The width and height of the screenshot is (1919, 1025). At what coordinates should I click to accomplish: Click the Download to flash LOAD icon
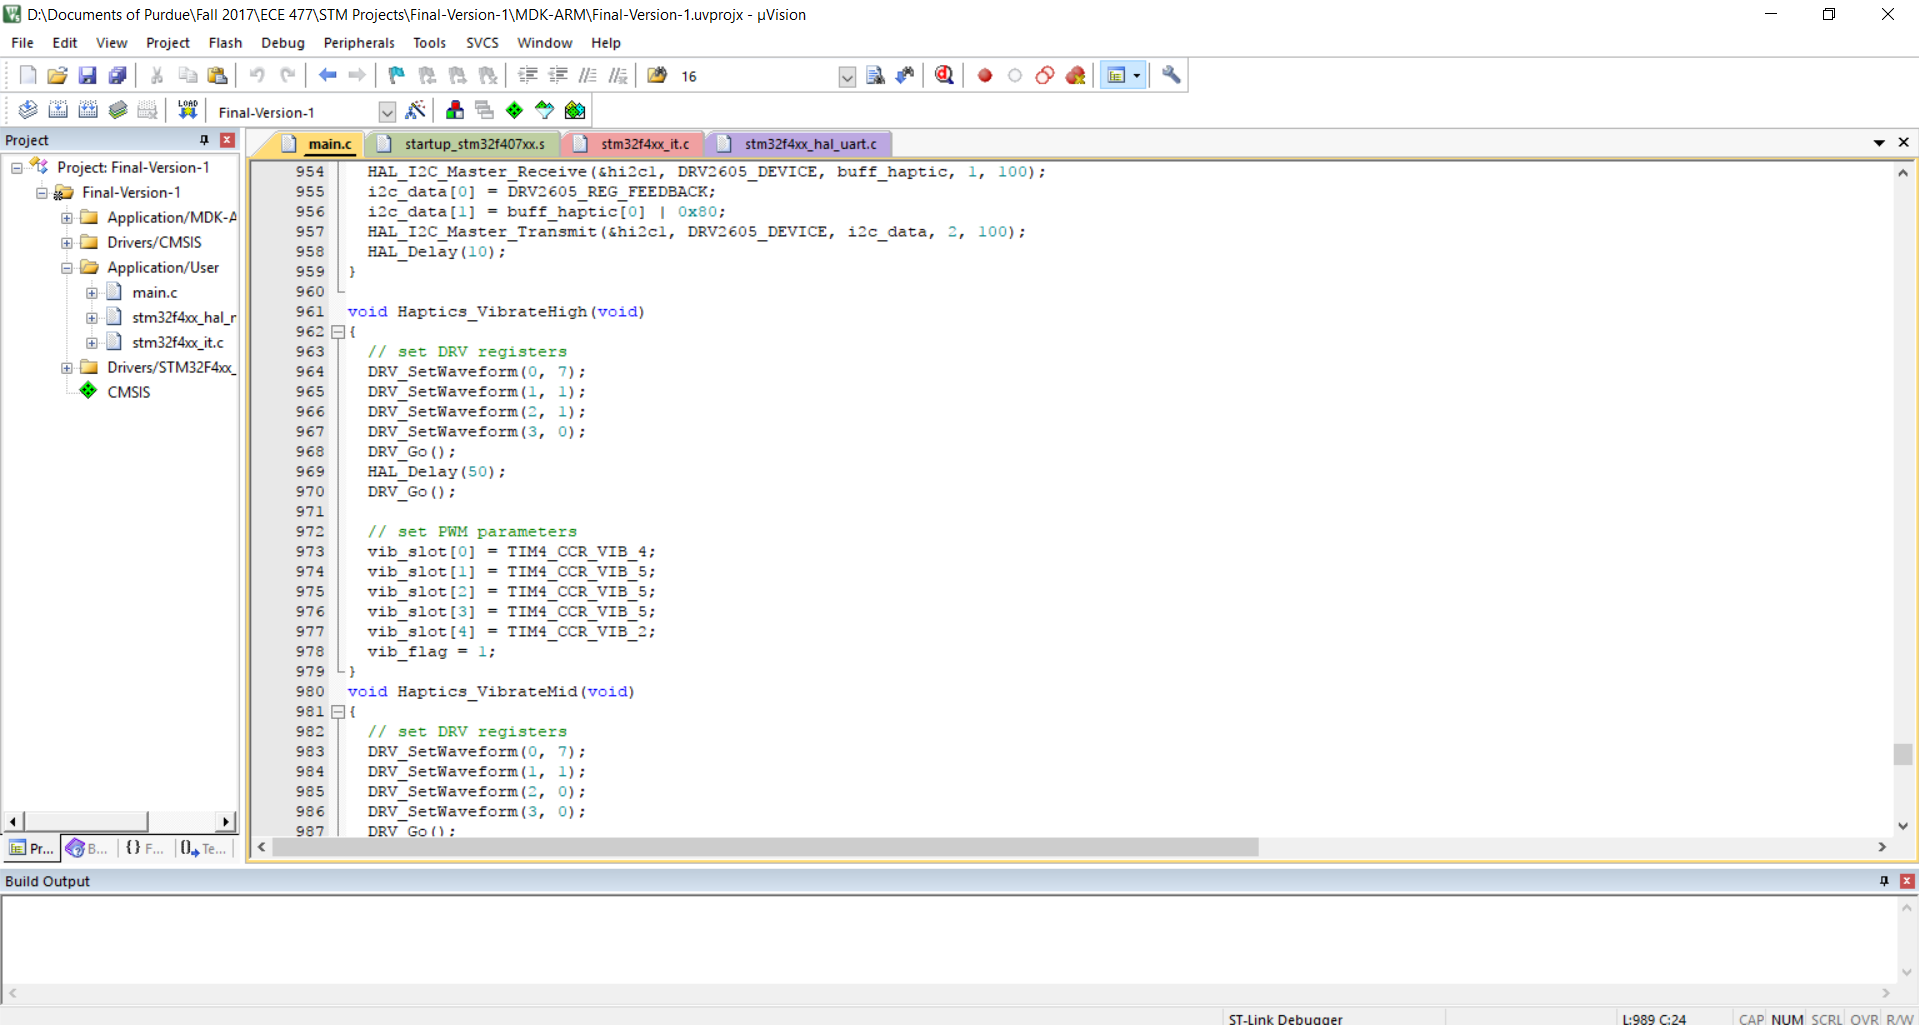click(x=187, y=110)
